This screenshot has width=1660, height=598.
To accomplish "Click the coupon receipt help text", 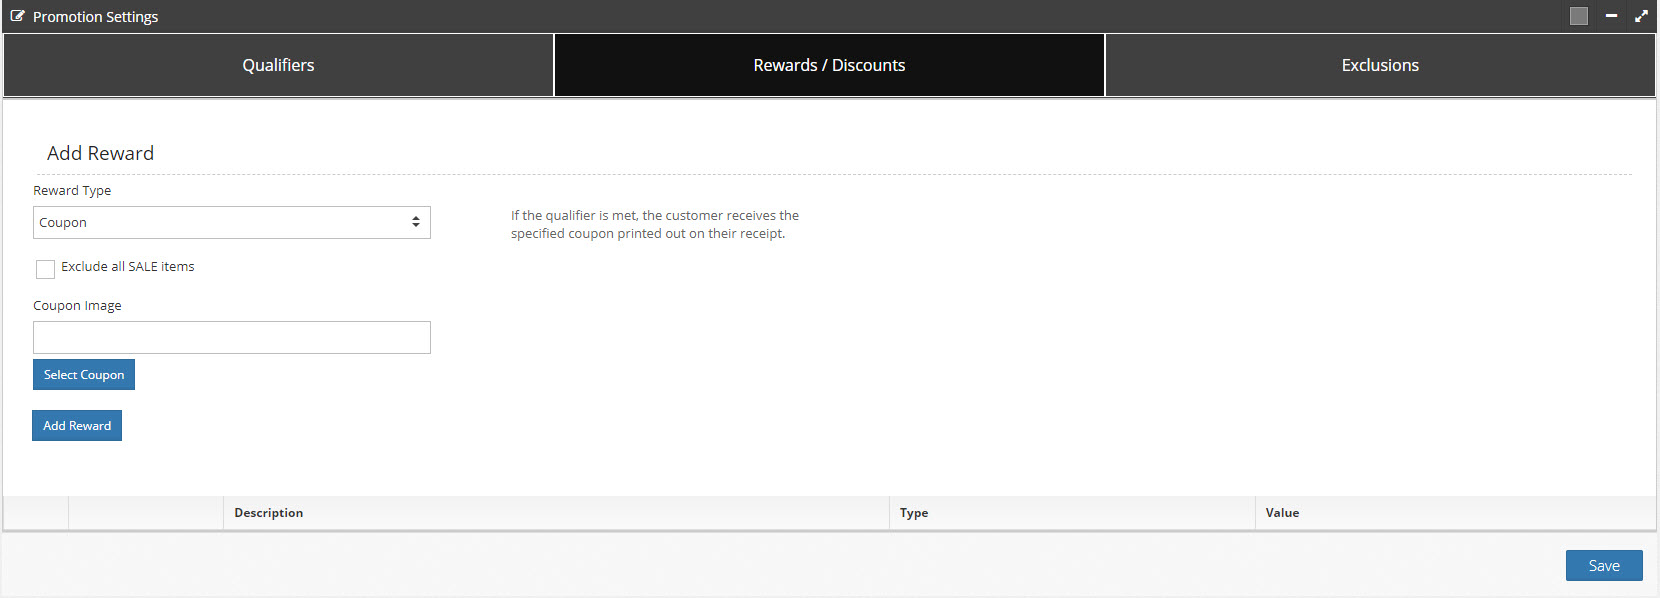I will pos(654,224).
